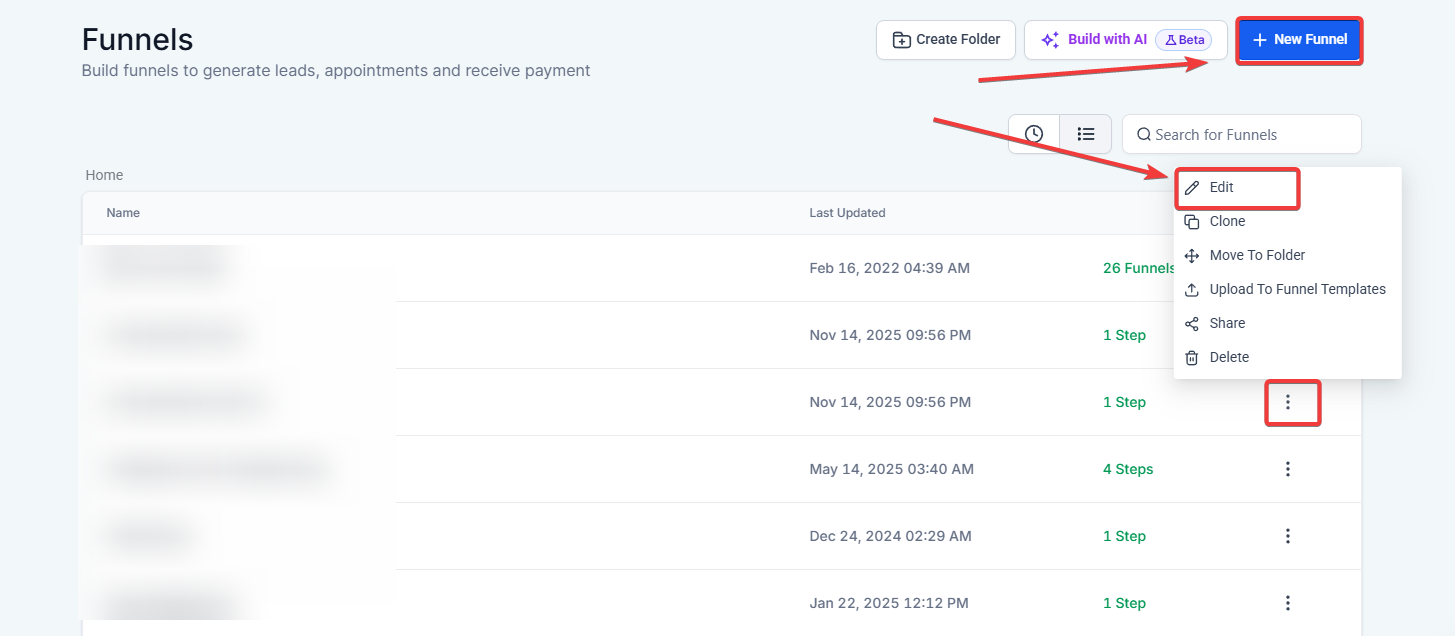Choose Upload To Funnel Templates option
1455x636 pixels.
click(1297, 290)
